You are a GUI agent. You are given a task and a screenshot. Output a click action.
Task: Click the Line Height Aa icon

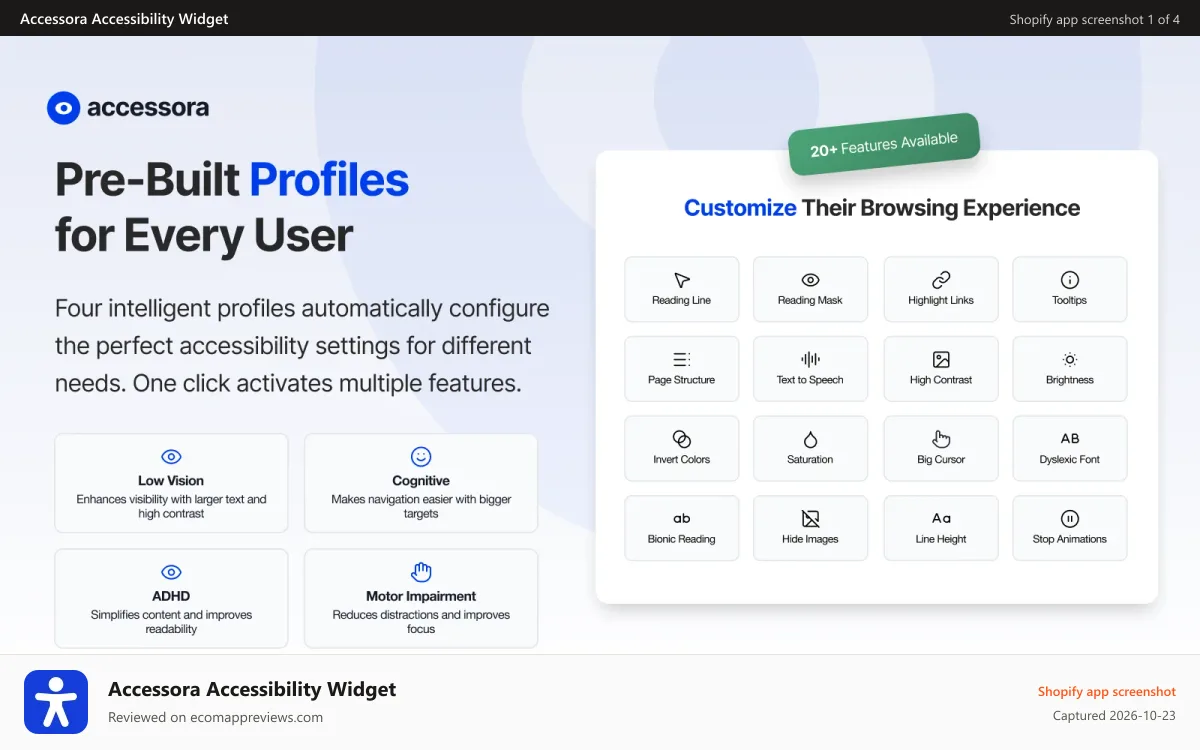[x=941, y=519]
